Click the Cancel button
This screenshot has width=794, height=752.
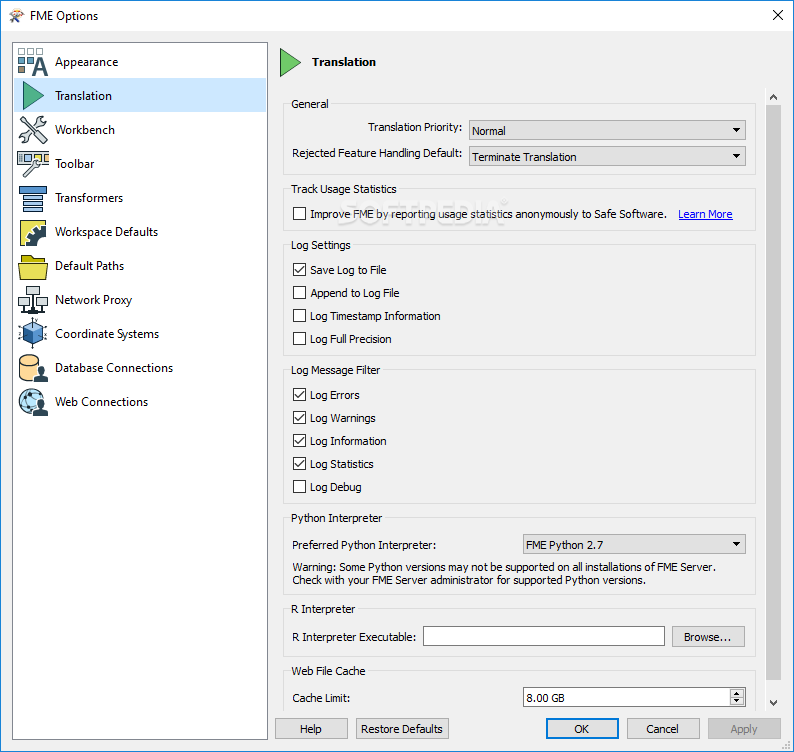(x=662, y=729)
